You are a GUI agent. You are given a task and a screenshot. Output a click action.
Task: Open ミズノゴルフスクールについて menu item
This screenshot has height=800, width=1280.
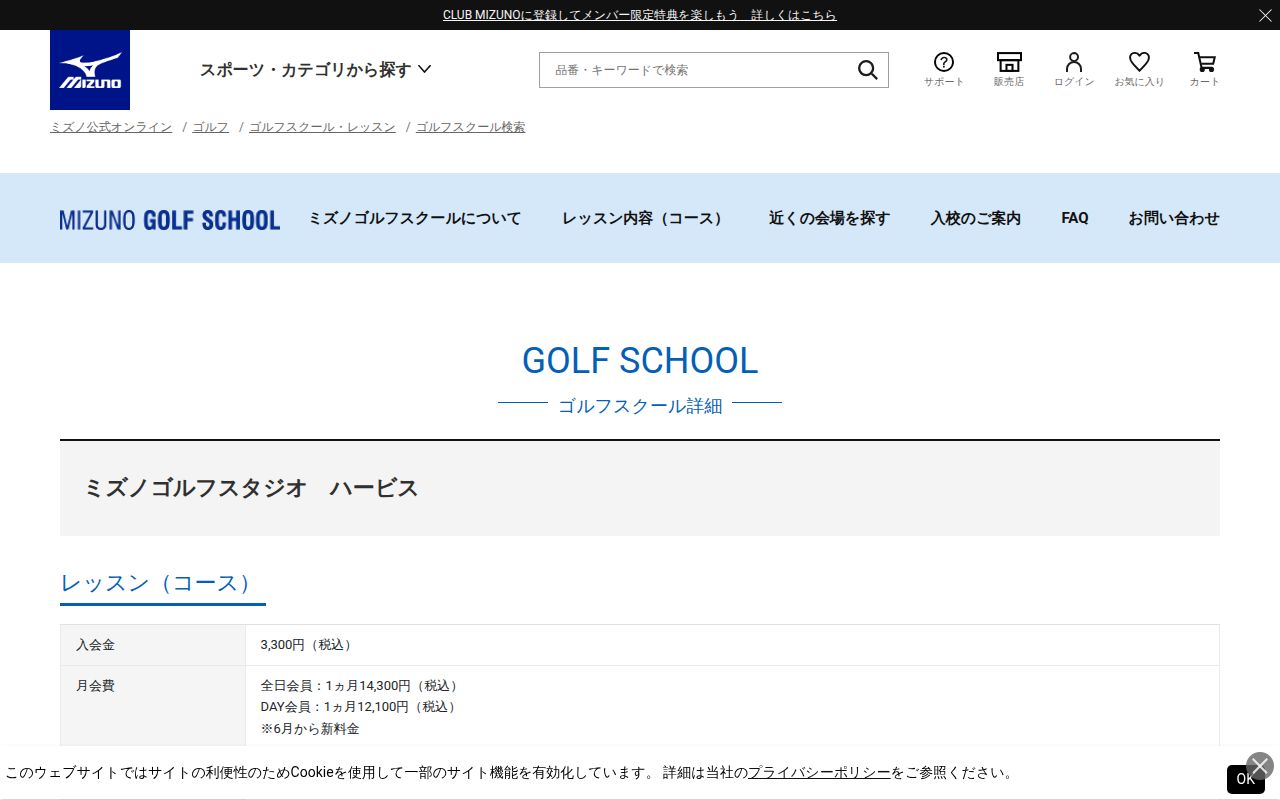tap(415, 218)
